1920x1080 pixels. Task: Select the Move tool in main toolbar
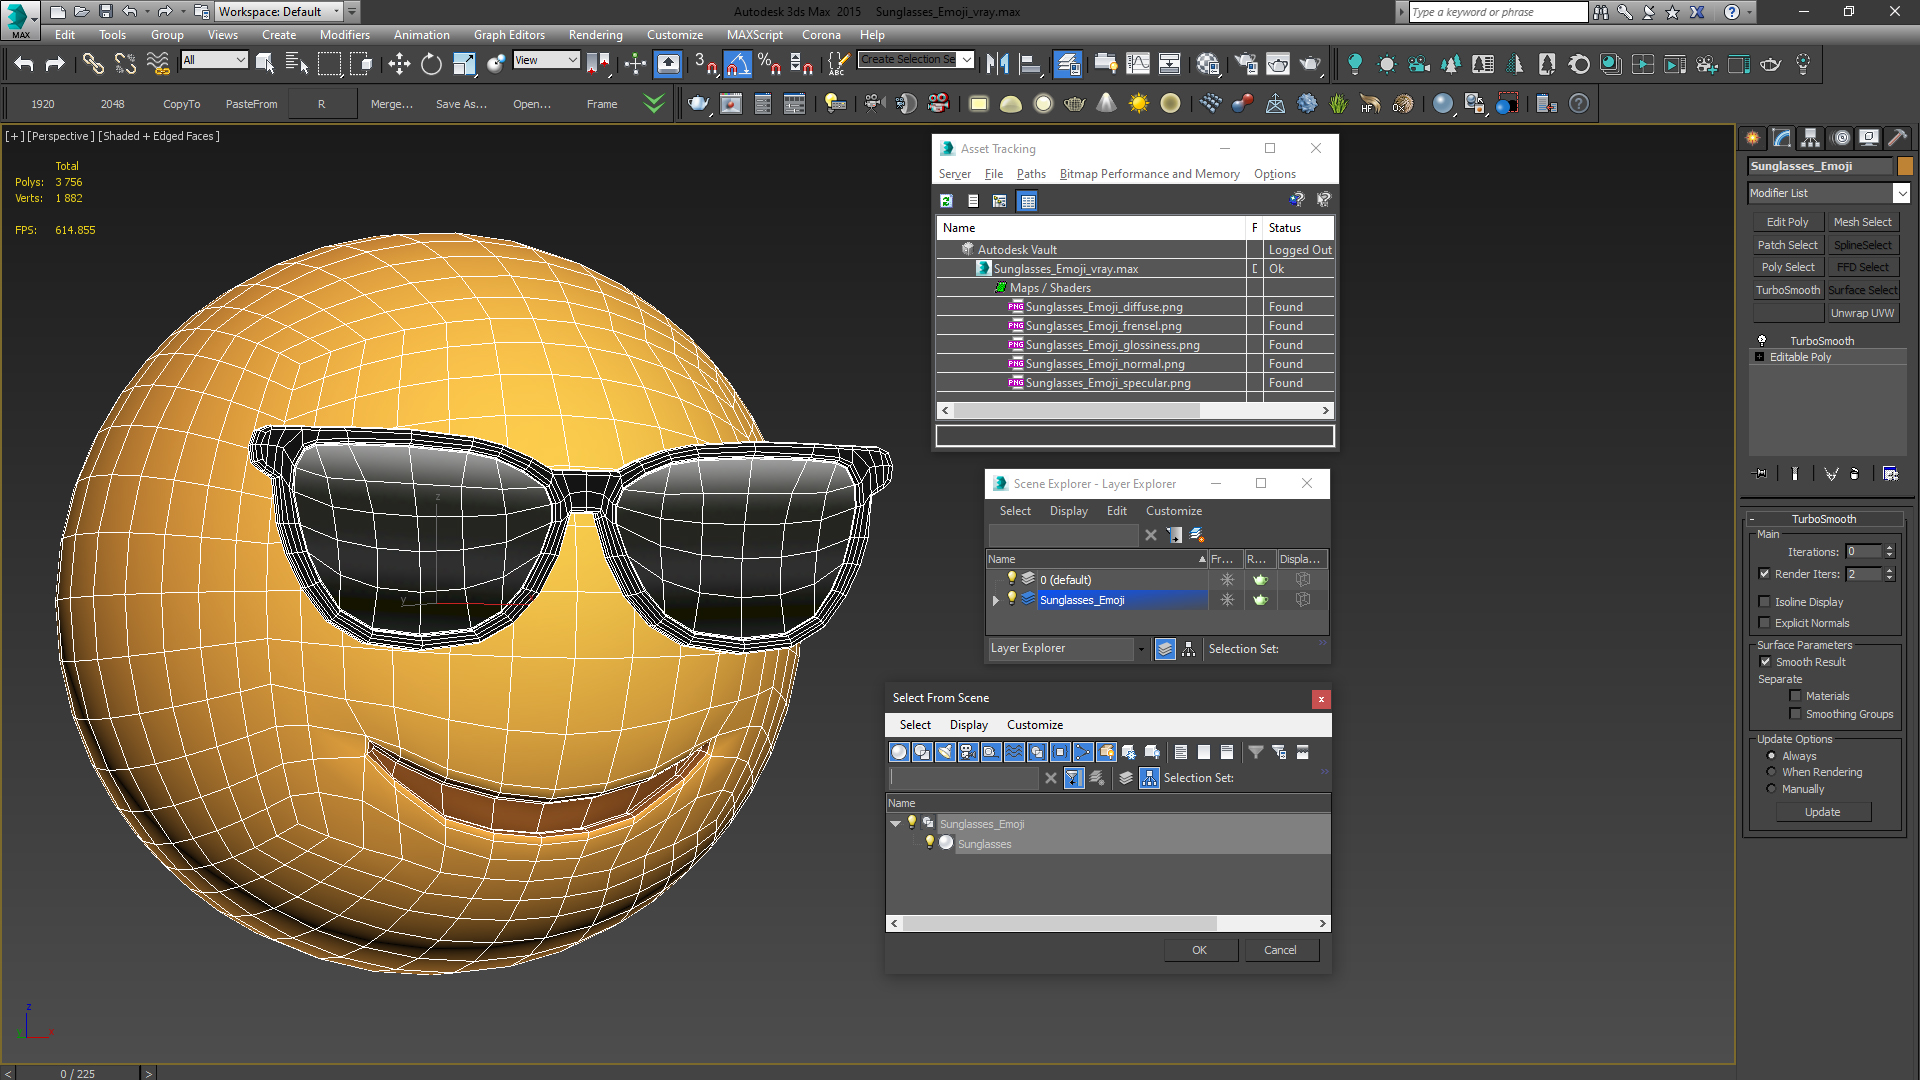click(x=399, y=64)
